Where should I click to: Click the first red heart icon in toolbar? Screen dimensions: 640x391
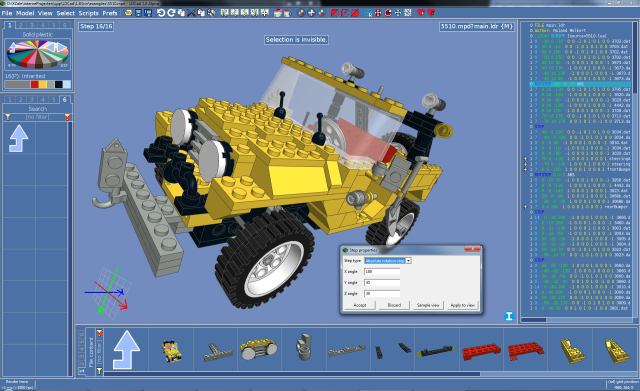tap(421, 13)
